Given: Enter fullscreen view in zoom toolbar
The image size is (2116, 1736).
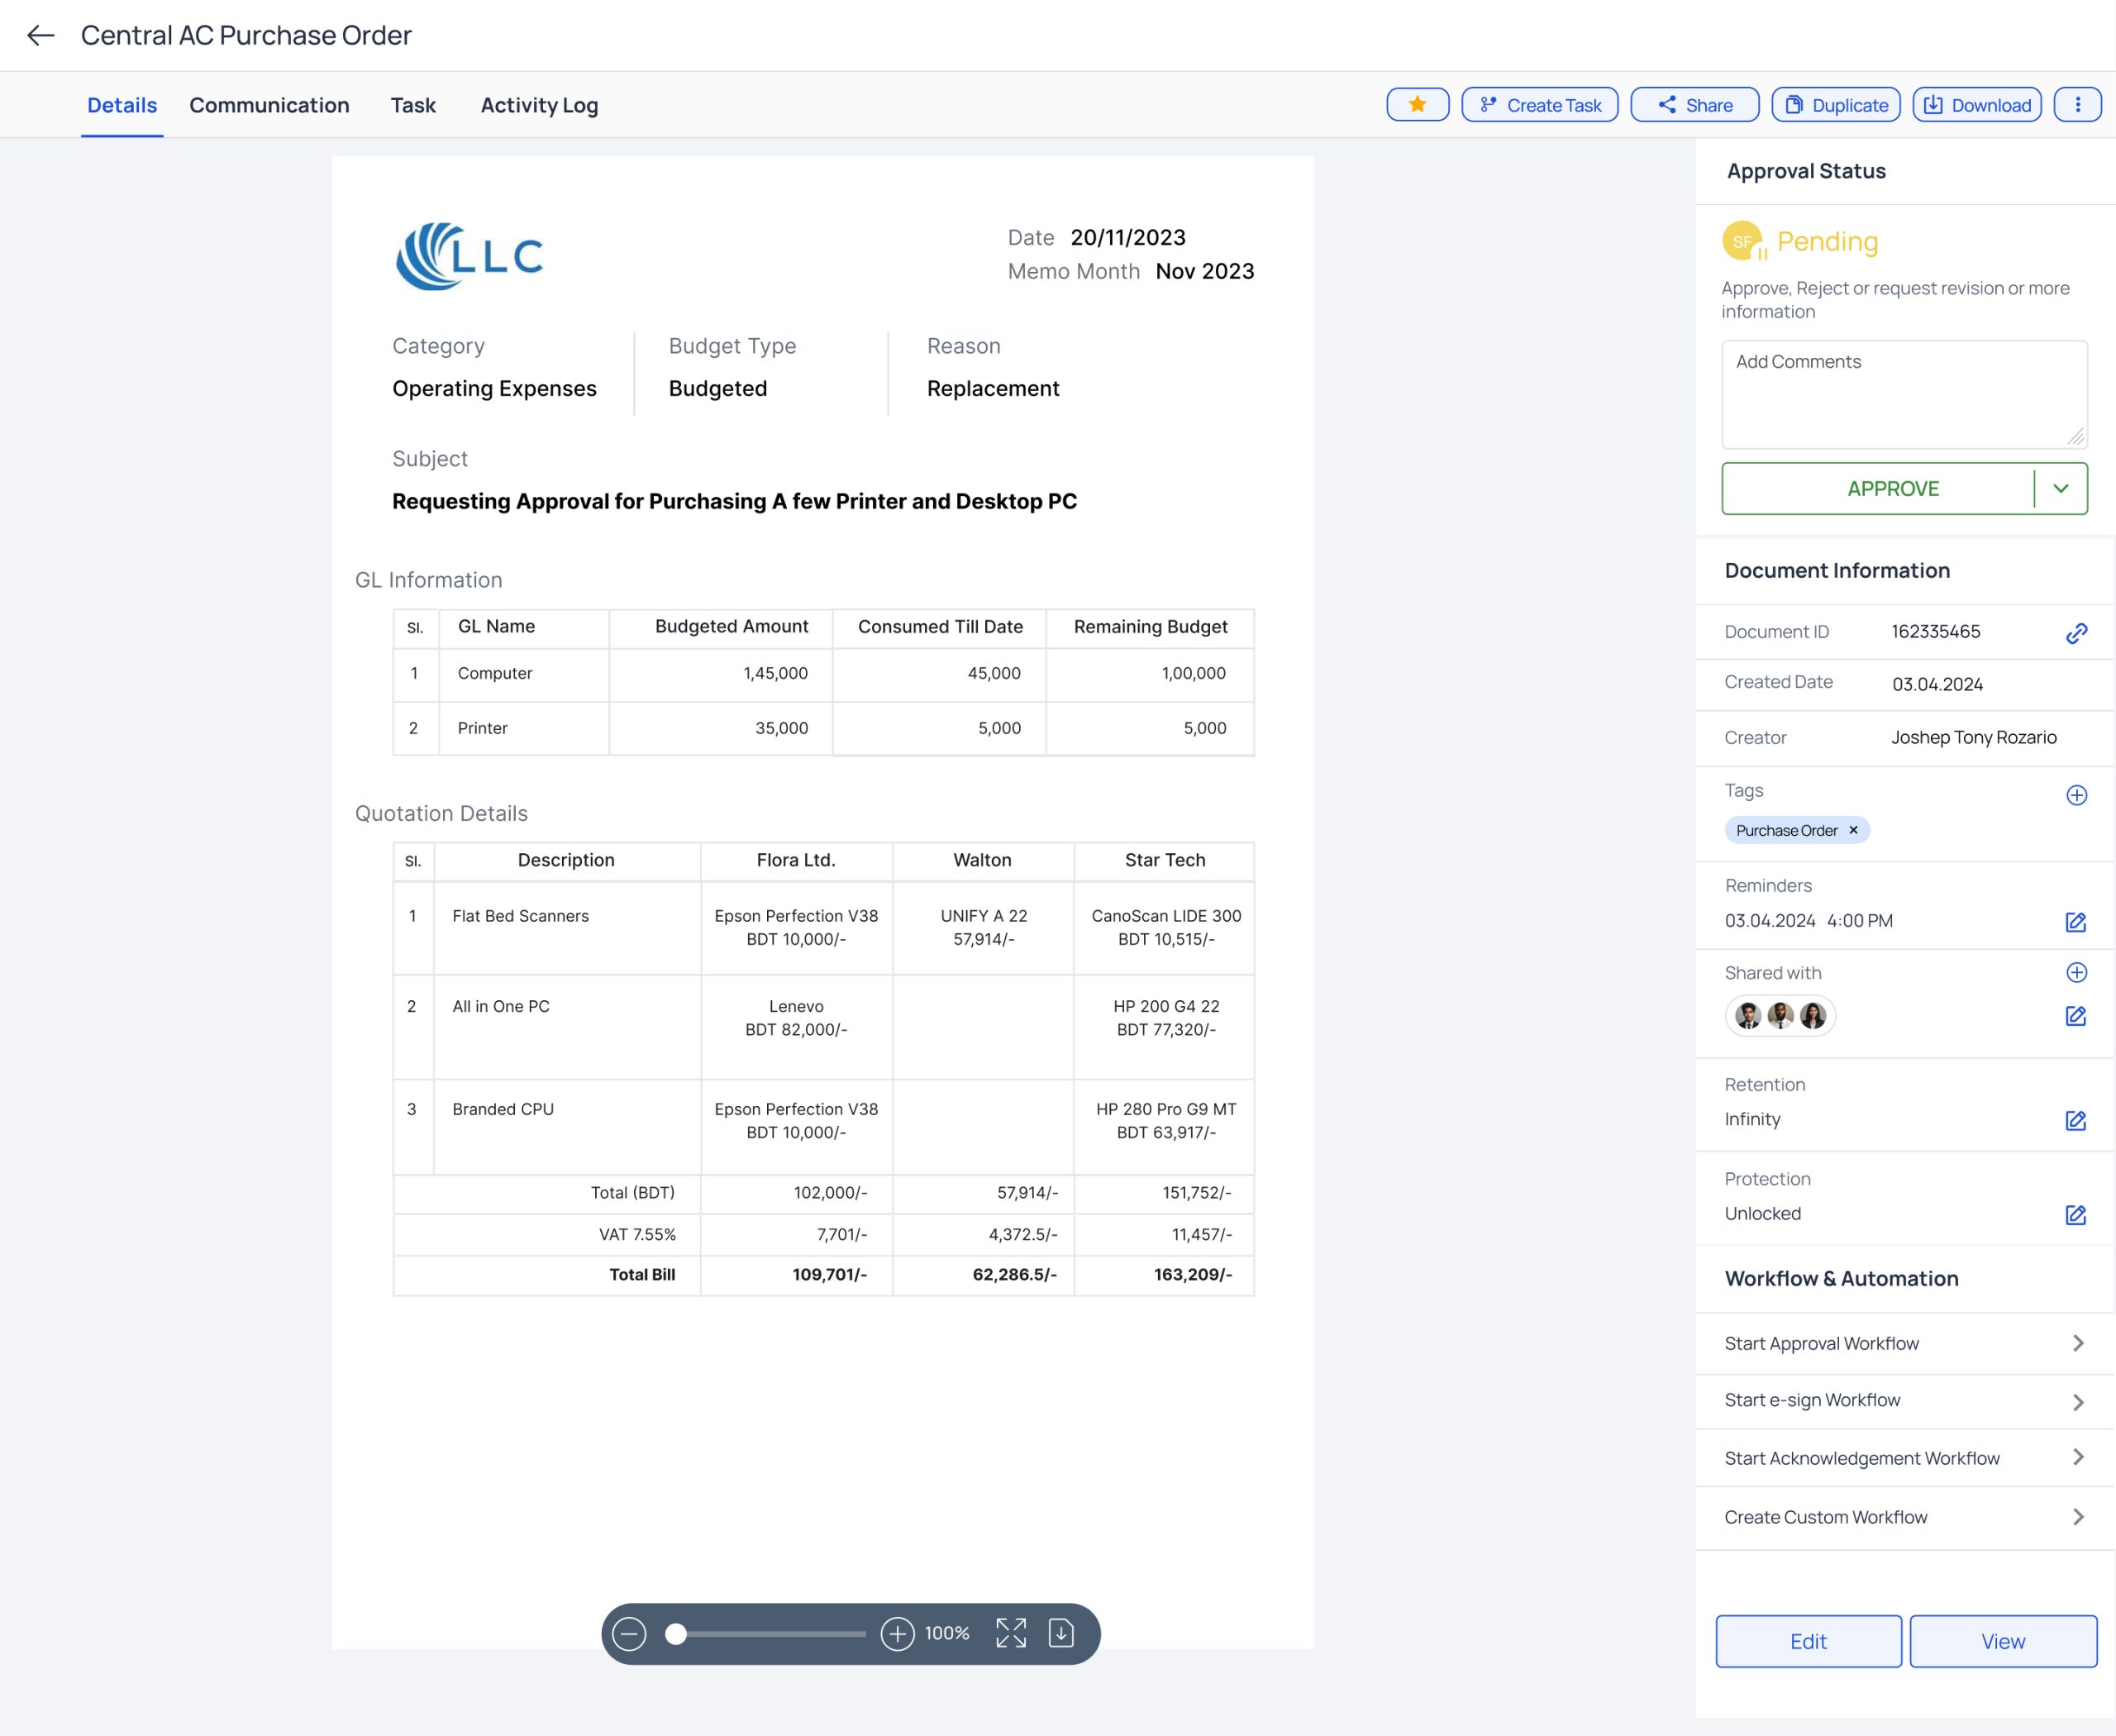Looking at the screenshot, I should pos(1011,1633).
